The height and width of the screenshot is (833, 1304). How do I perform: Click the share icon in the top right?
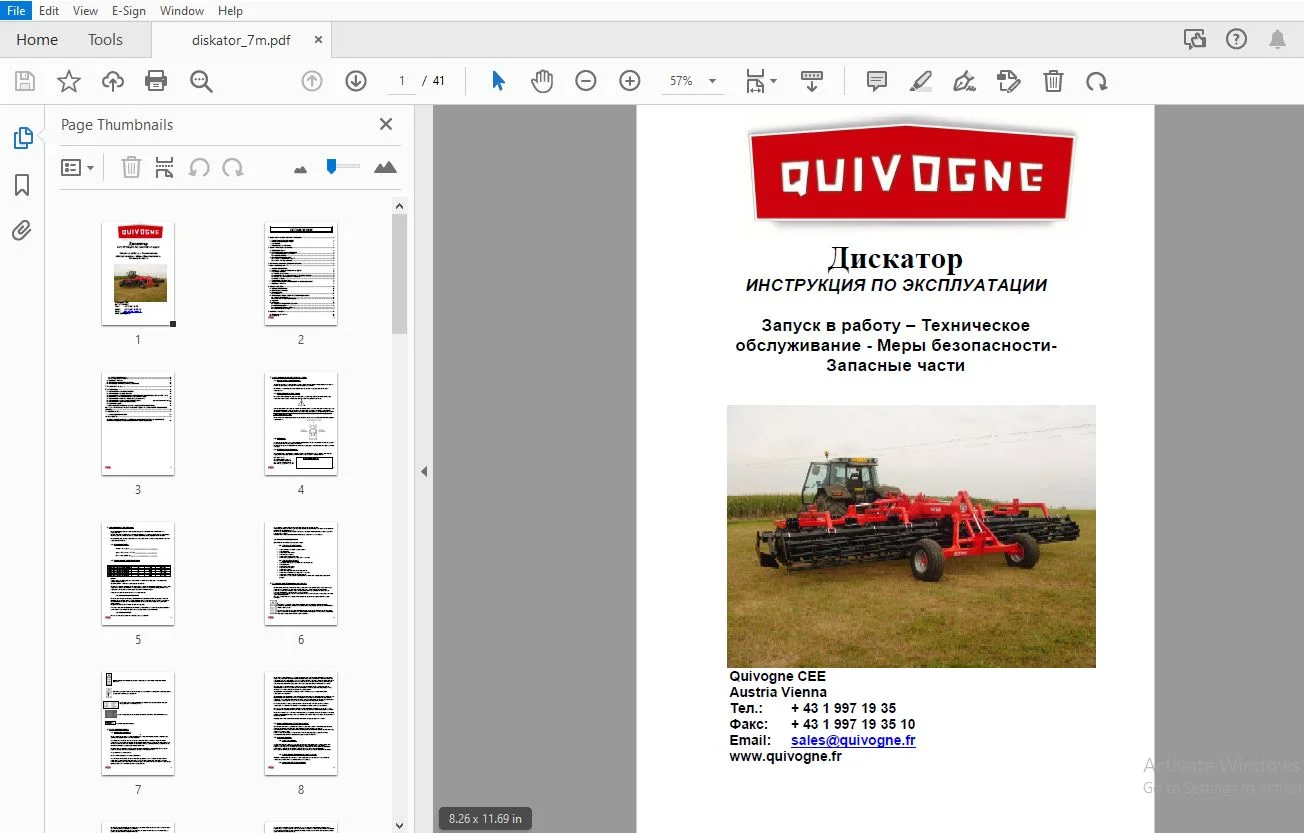tap(1194, 39)
